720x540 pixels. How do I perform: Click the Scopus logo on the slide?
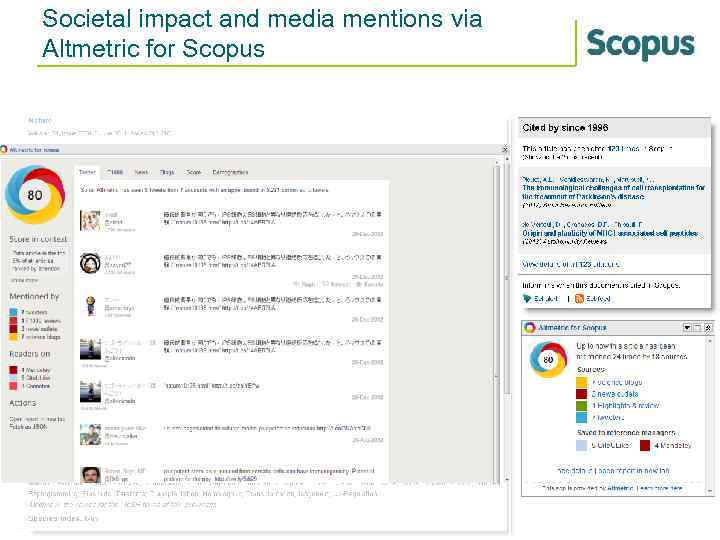641,44
